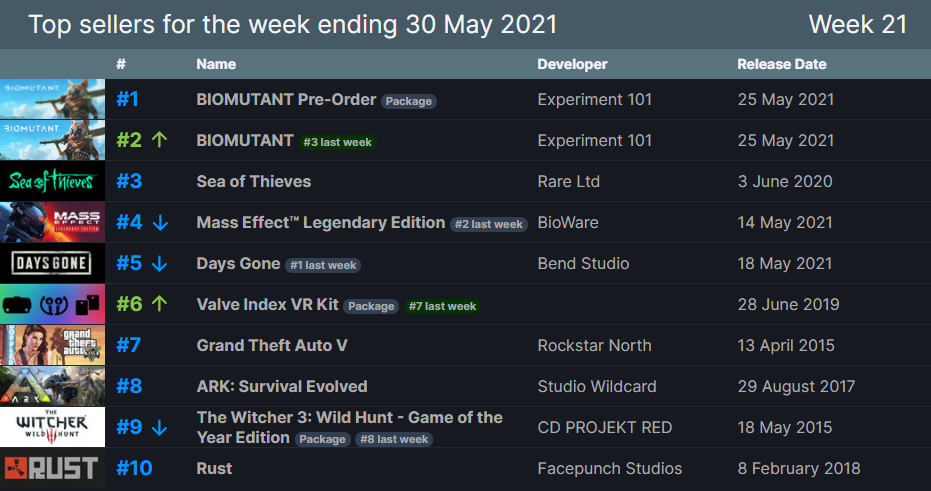This screenshot has width=931, height=491.
Task: Open the Rust game title link
Action: 214,468
